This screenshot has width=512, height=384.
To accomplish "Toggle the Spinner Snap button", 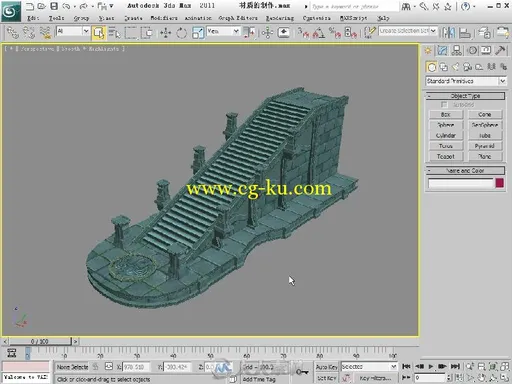I will click(x=351, y=33).
